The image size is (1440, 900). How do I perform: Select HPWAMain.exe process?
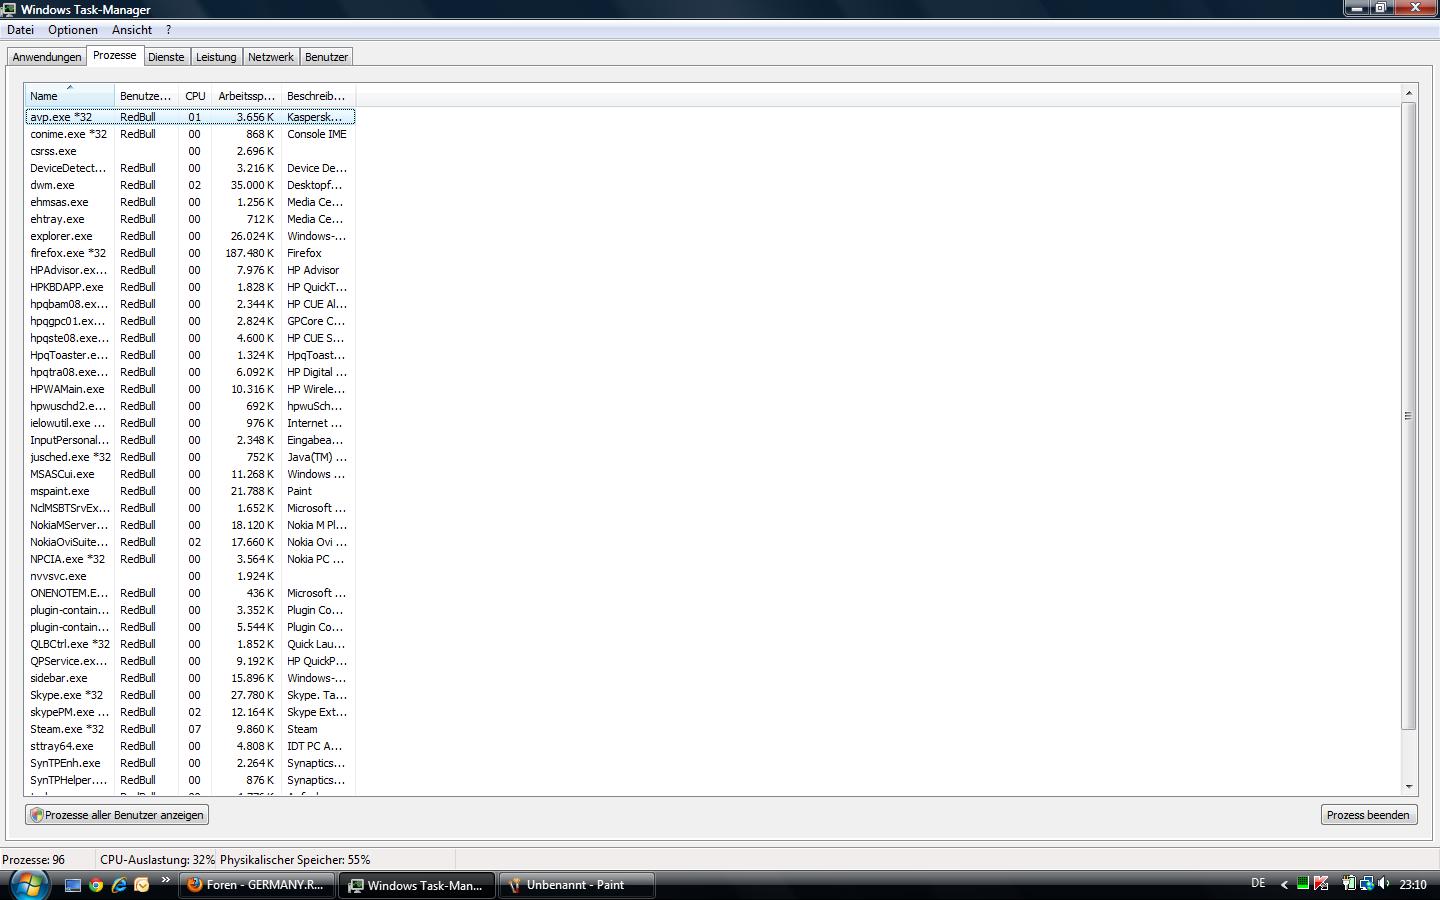click(x=190, y=389)
